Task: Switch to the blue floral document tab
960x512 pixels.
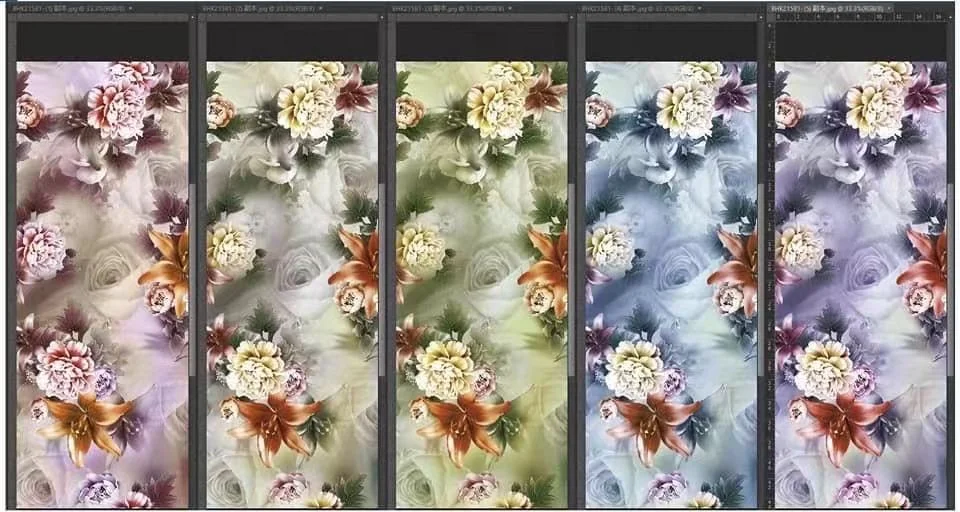Action: tap(641, 9)
